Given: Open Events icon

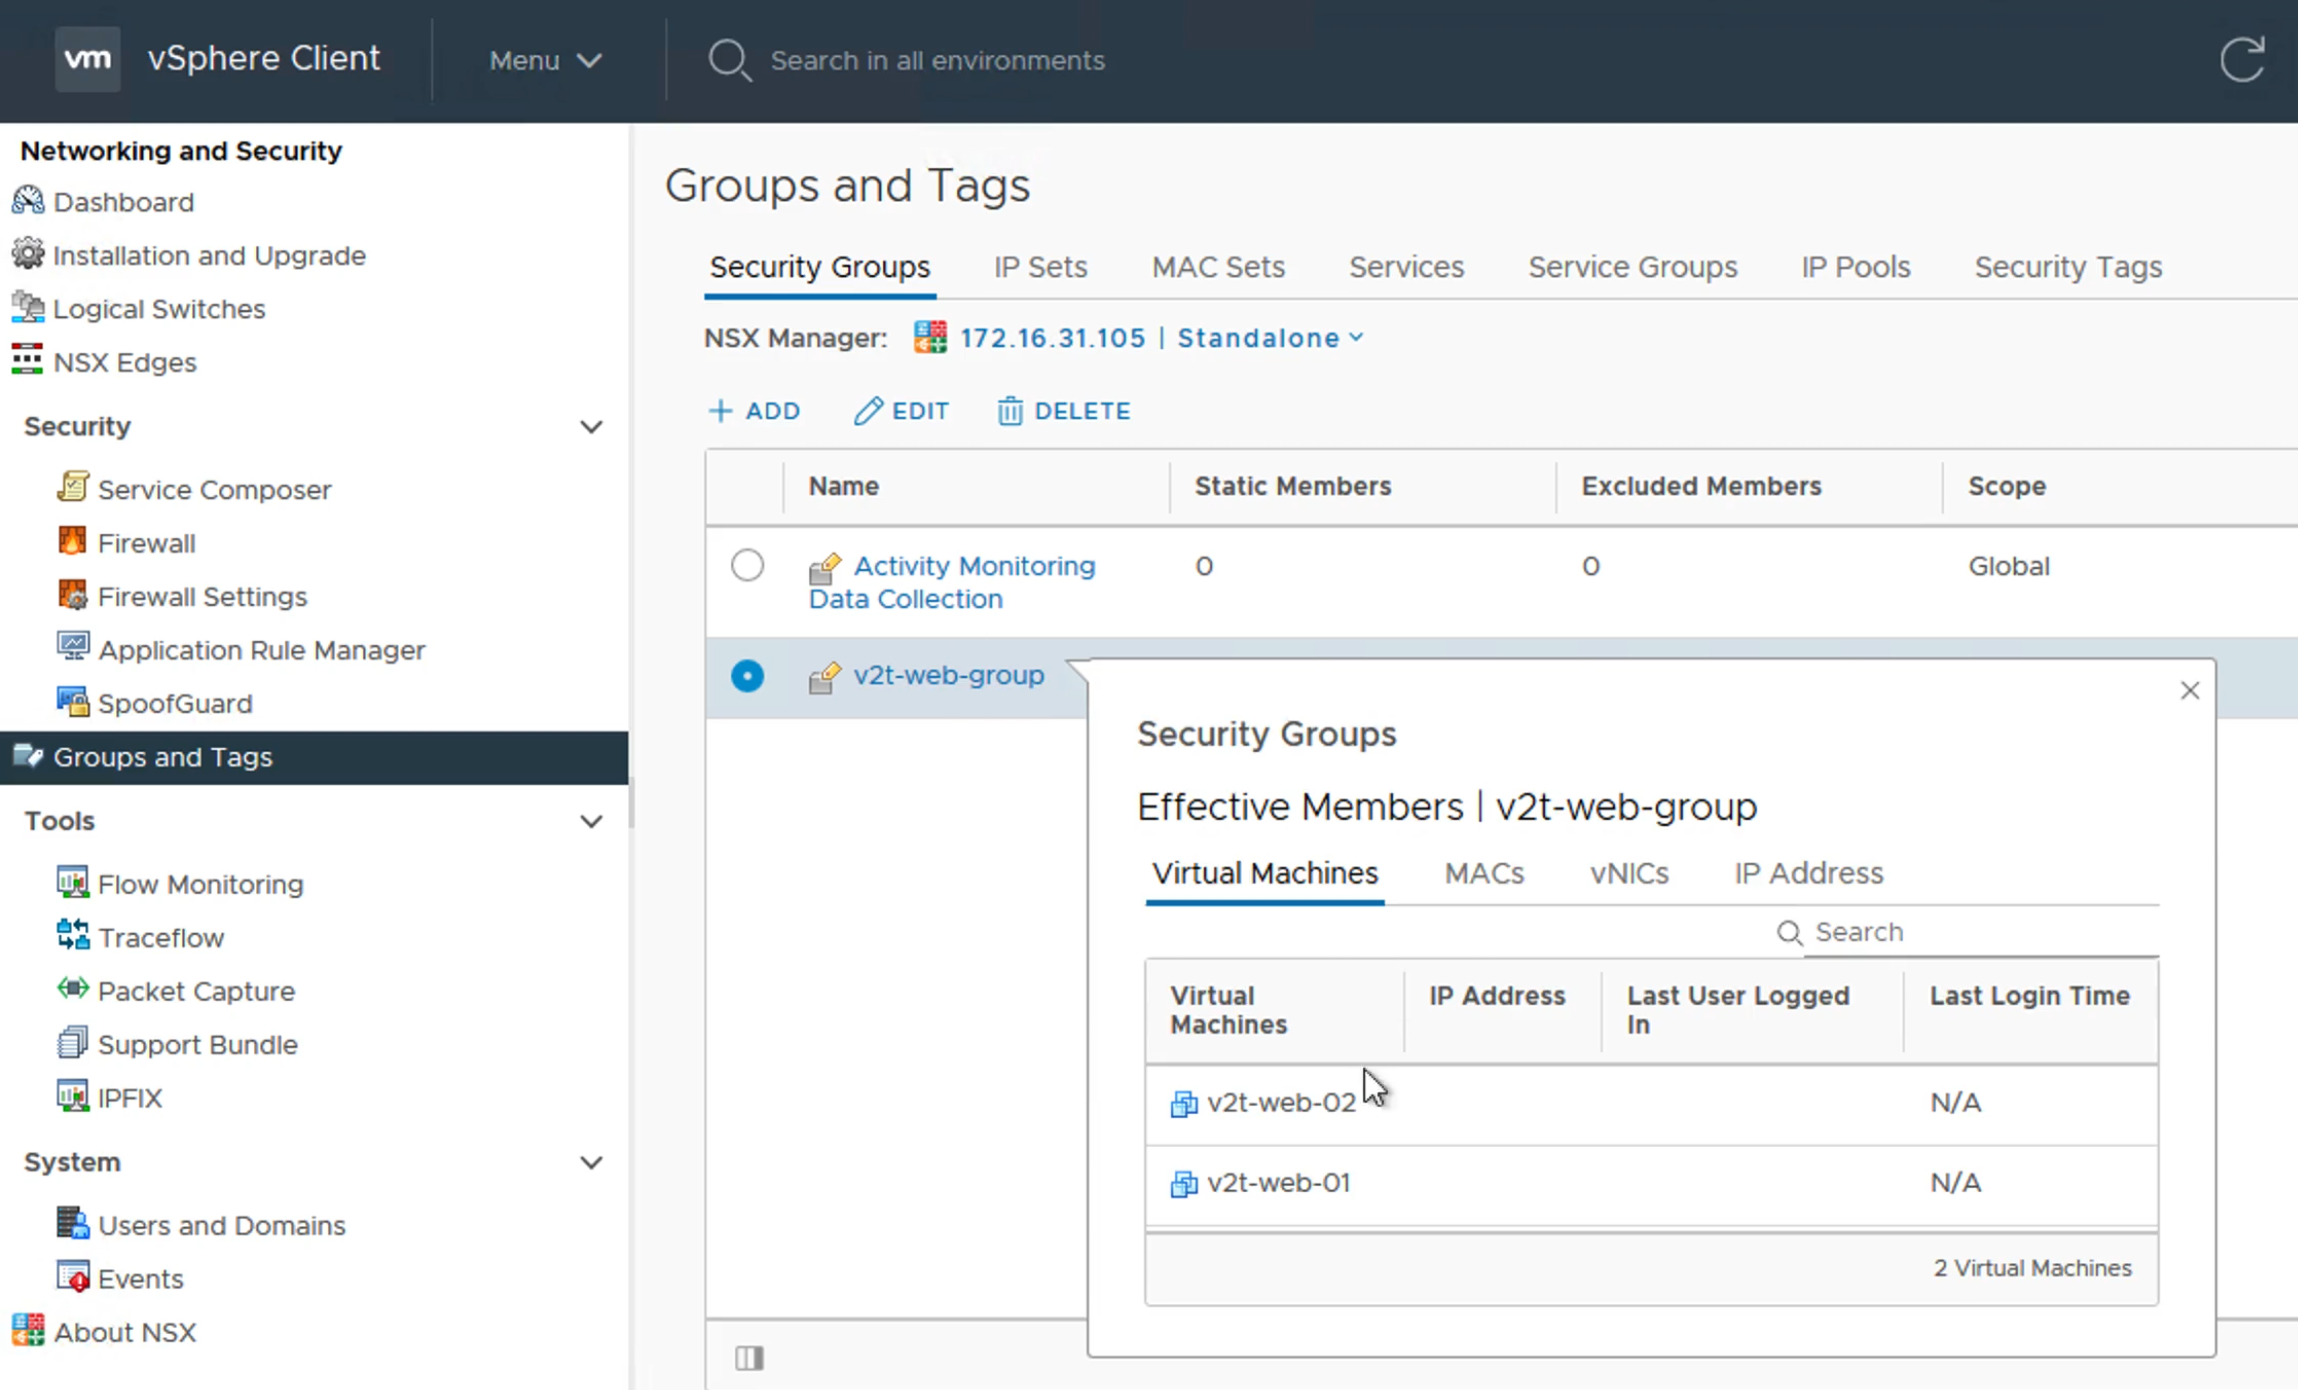Looking at the screenshot, I should point(72,1277).
